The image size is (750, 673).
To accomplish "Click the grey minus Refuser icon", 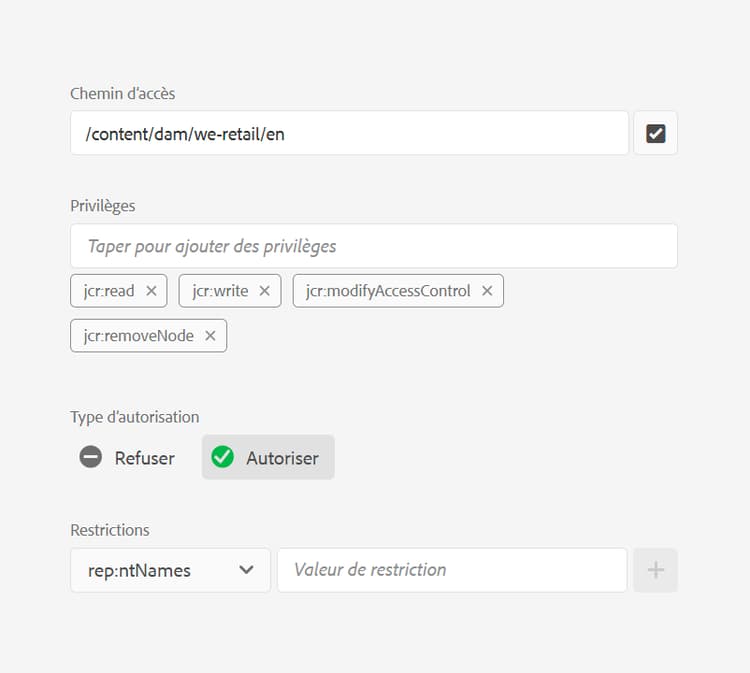I will (90, 457).
